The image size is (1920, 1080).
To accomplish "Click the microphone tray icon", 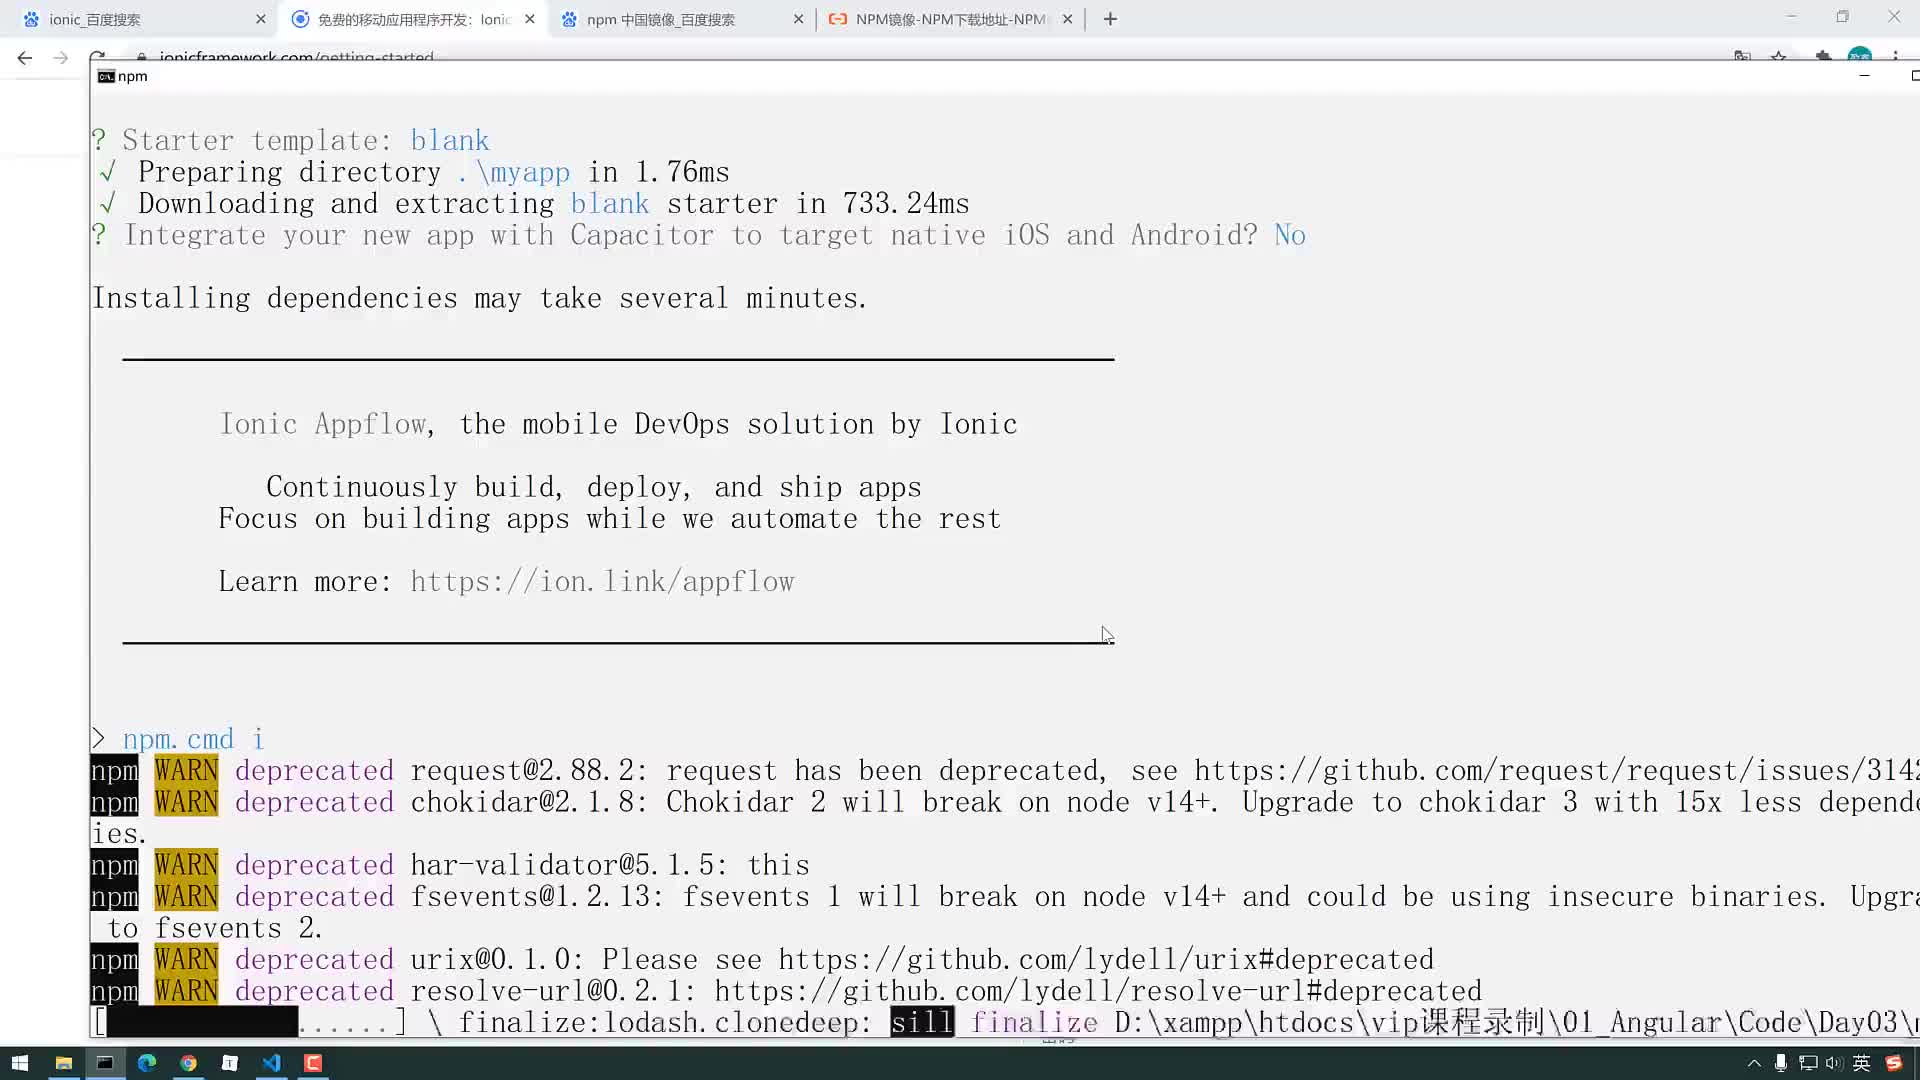I will tap(1781, 1063).
